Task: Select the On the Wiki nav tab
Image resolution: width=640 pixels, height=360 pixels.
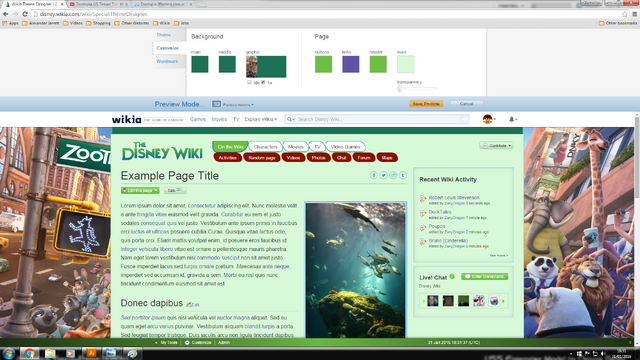Action: (x=230, y=147)
